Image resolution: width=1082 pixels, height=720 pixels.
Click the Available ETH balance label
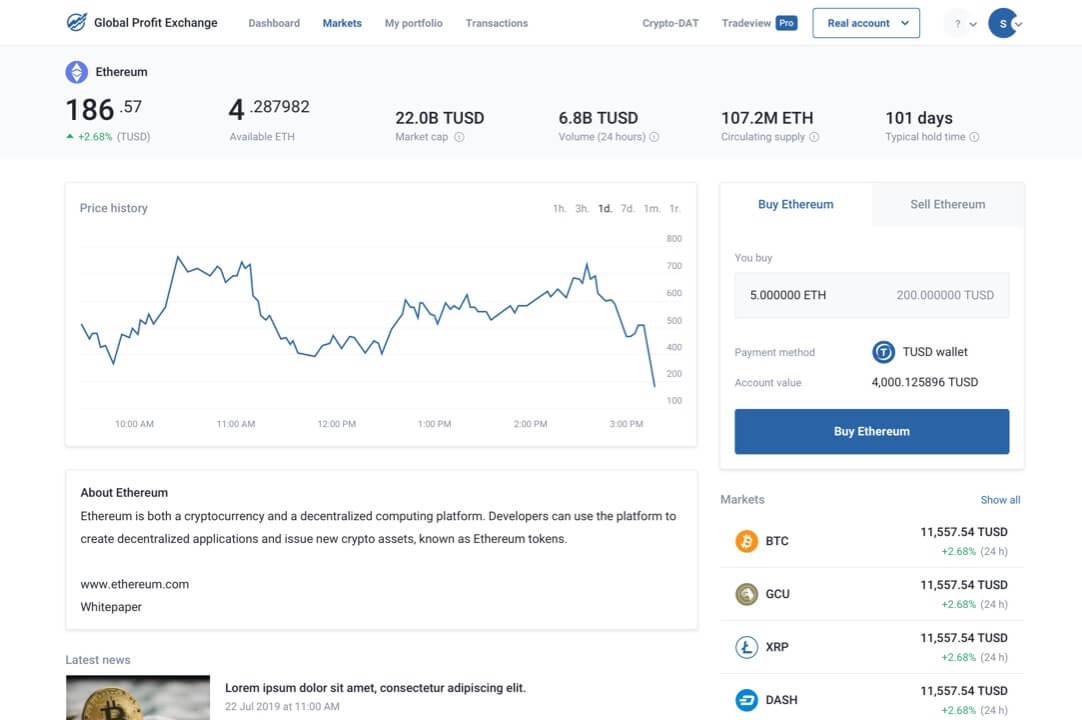[262, 137]
